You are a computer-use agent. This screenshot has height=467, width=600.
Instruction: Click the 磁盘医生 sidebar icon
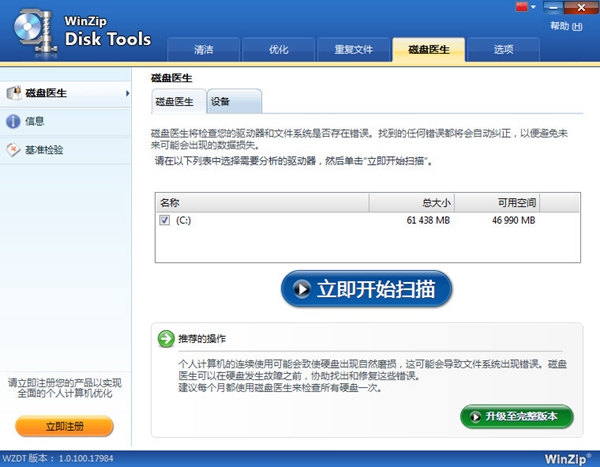pyautogui.click(x=14, y=93)
